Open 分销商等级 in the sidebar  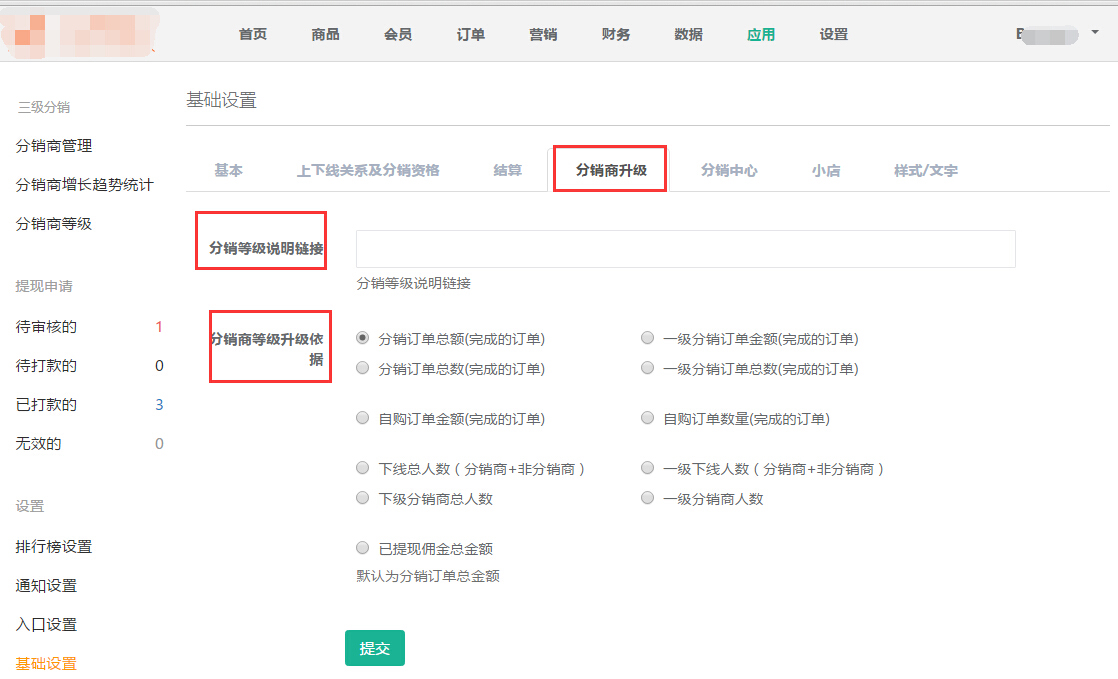[x=54, y=224]
